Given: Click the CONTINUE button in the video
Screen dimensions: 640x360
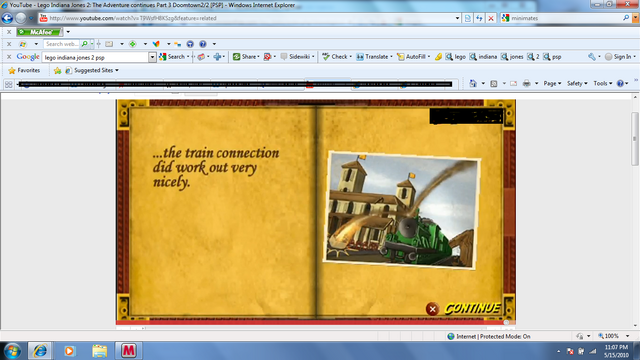Looking at the screenshot, I should click(472, 308).
